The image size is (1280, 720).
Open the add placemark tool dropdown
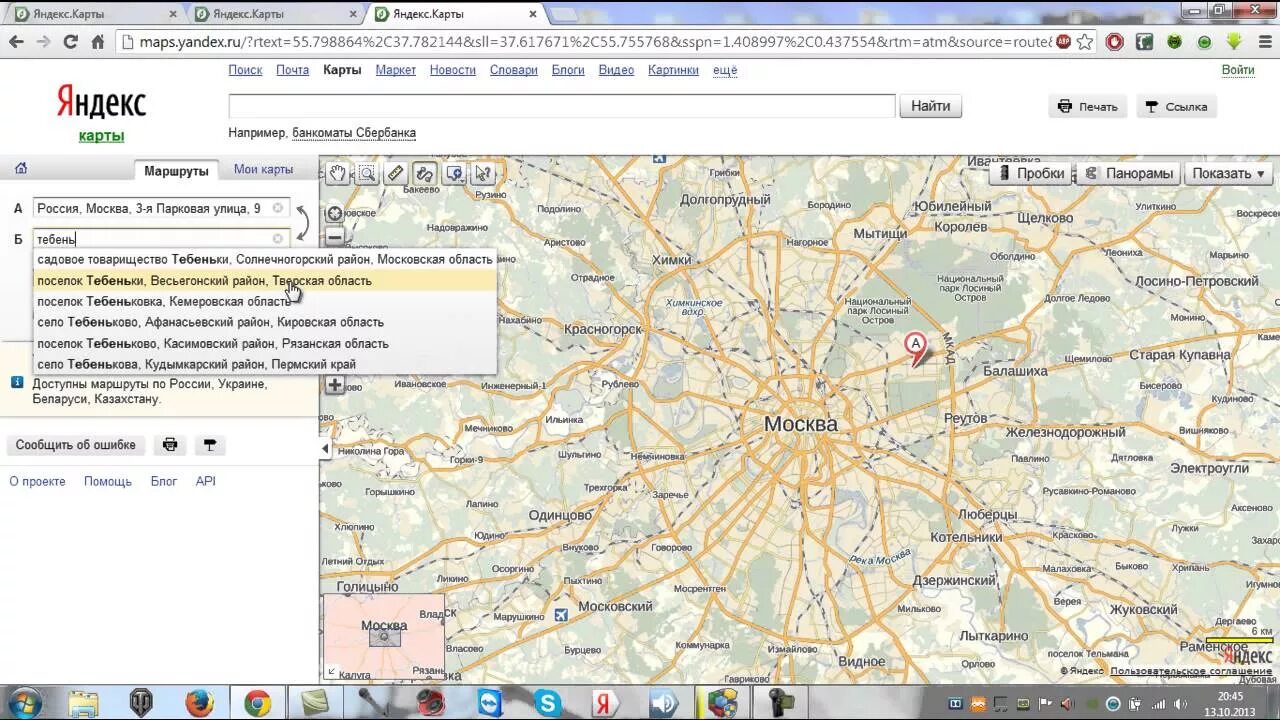pos(454,173)
